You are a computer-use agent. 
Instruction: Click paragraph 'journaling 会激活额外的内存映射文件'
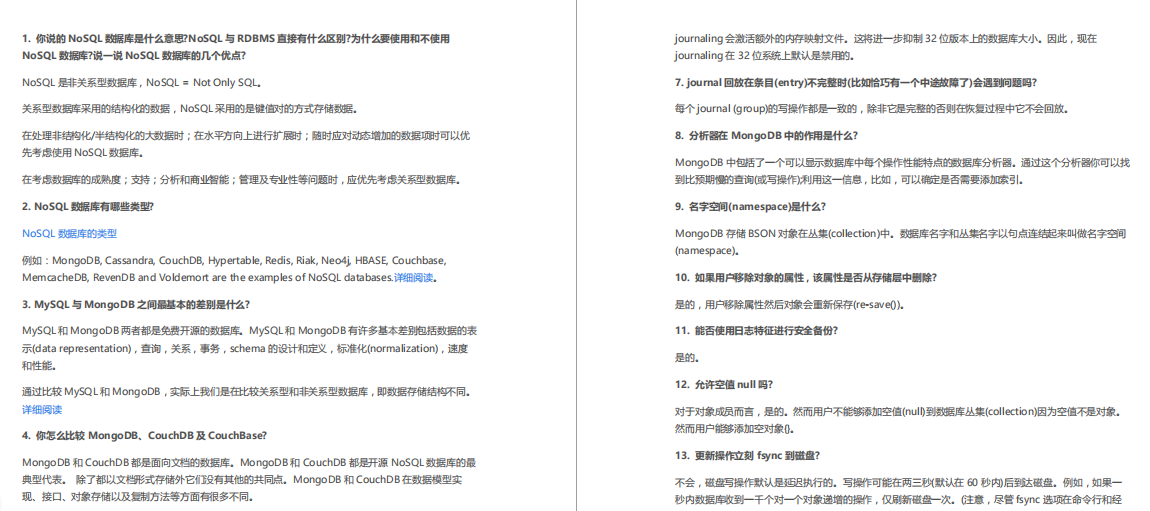pos(886,47)
